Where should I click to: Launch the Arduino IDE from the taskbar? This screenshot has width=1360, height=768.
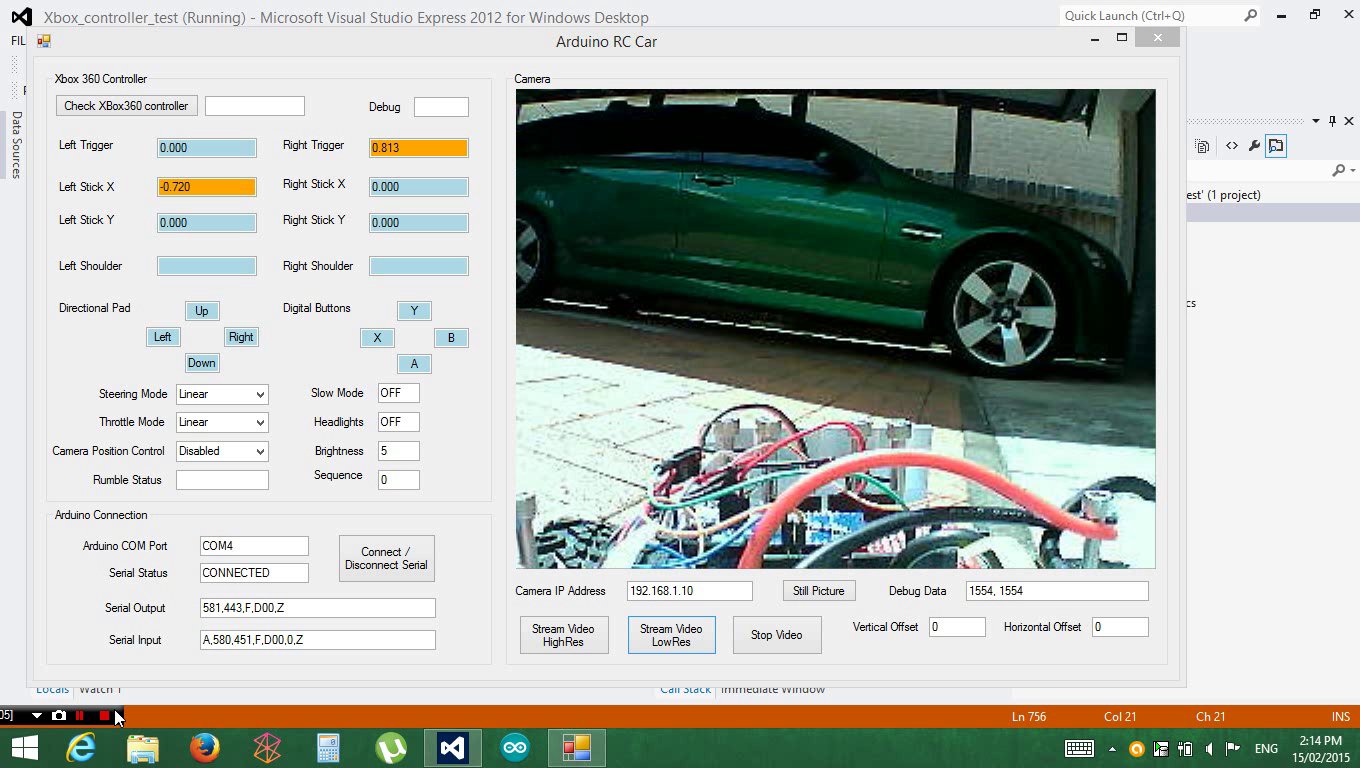[x=513, y=747]
